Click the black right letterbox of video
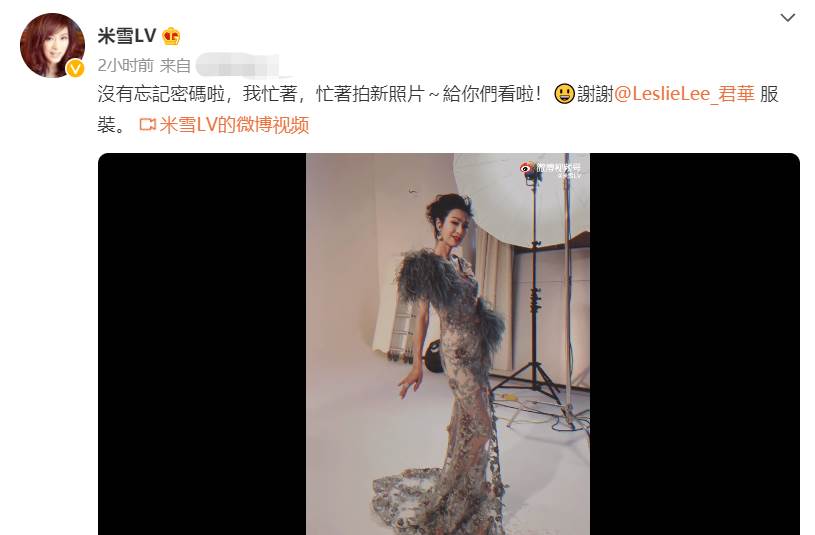Image resolution: width=815 pixels, height=535 pixels. 694,344
